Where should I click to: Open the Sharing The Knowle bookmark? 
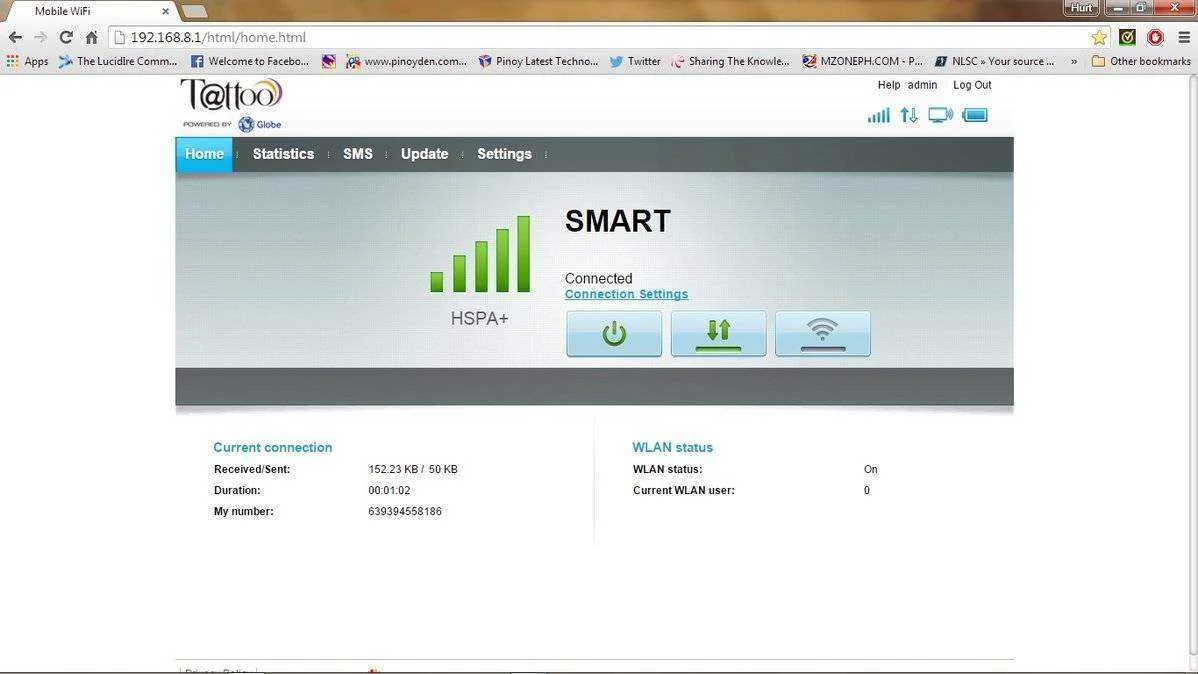[x=730, y=61]
